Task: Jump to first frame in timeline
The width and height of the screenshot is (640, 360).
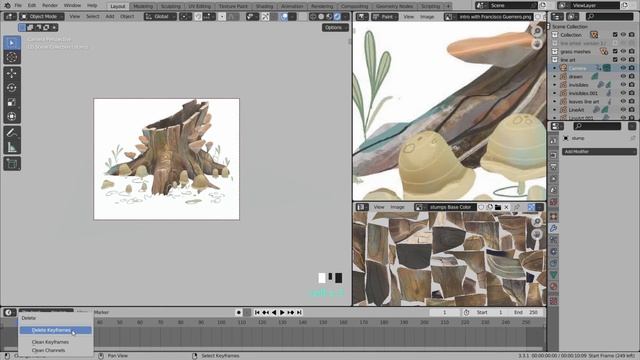Action: coord(257,312)
